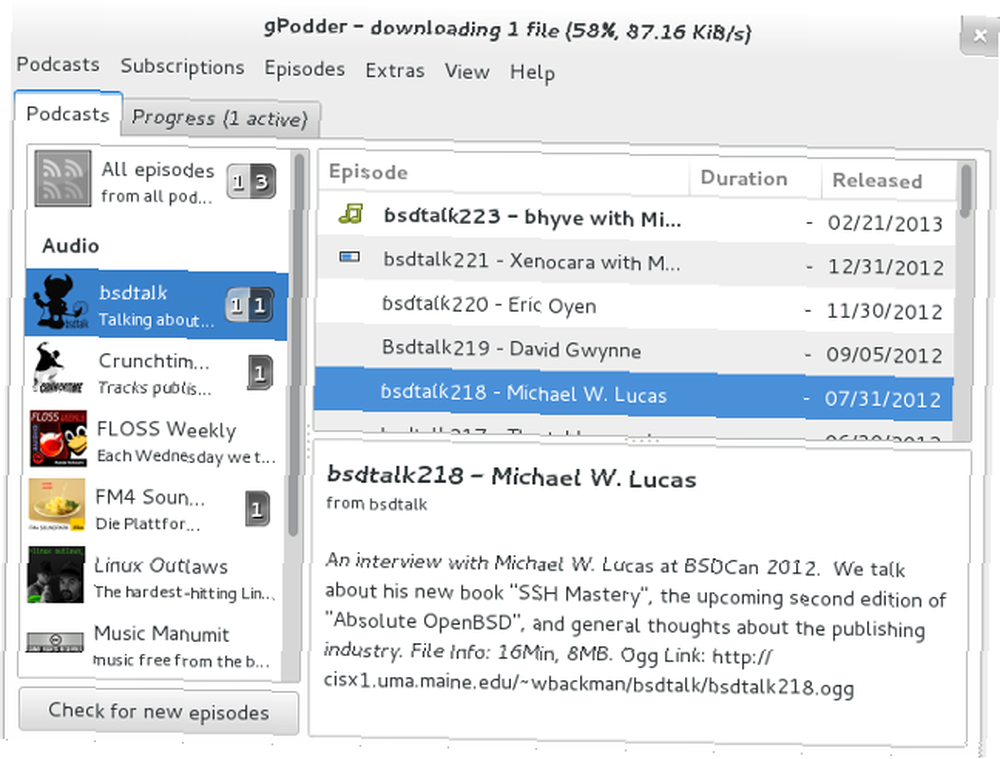Select episode bsdtalk223 - bhyve
Image resolution: width=1000 pixels, height=759 pixels.
click(636, 219)
